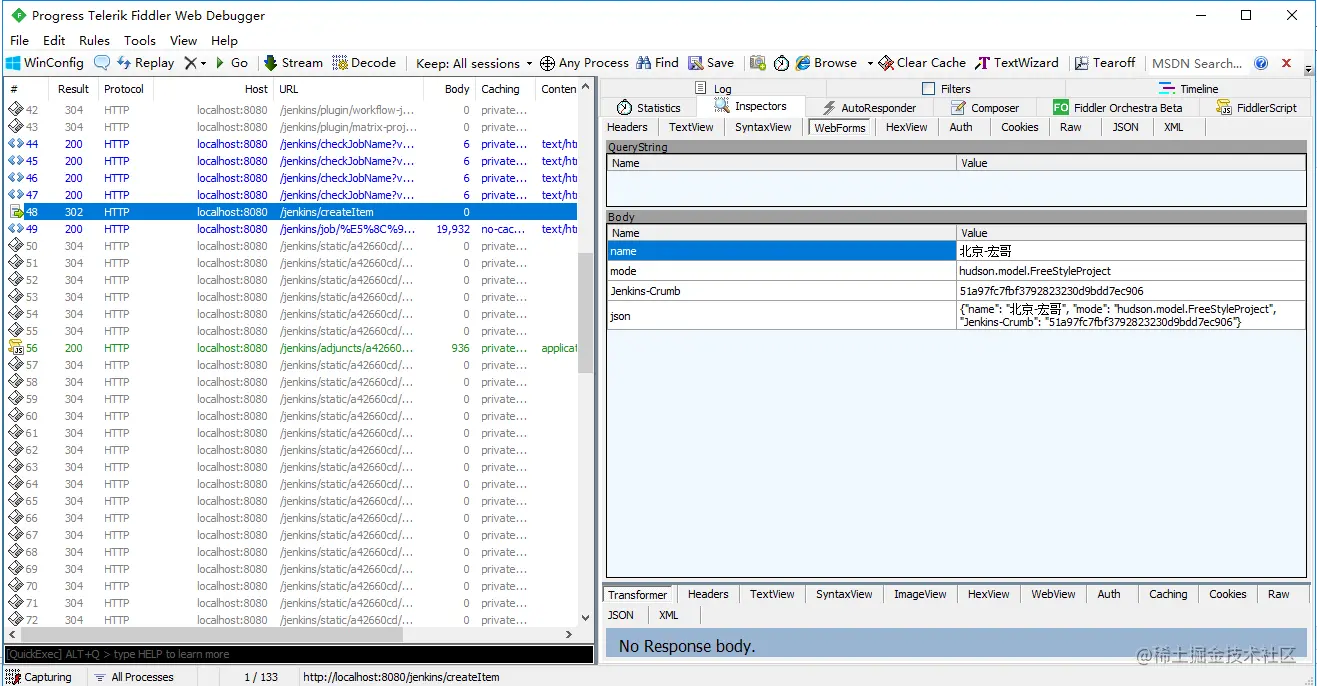The height and width of the screenshot is (686, 1317).
Task: Open the Remove (X) dropdown arrow
Action: coord(203,63)
